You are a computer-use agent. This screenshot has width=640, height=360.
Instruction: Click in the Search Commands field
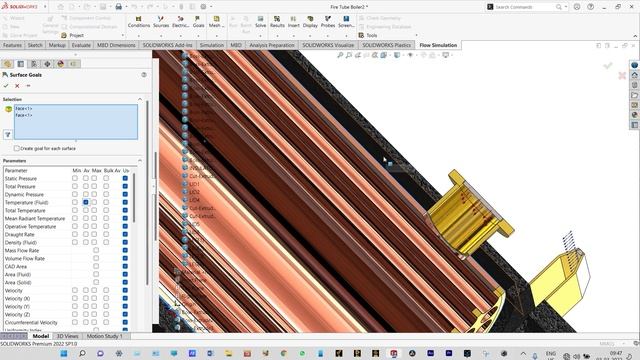coord(524,7)
